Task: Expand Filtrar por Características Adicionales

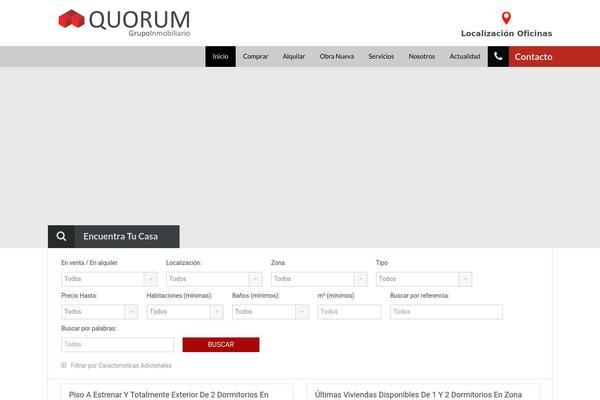Action: 121,366
